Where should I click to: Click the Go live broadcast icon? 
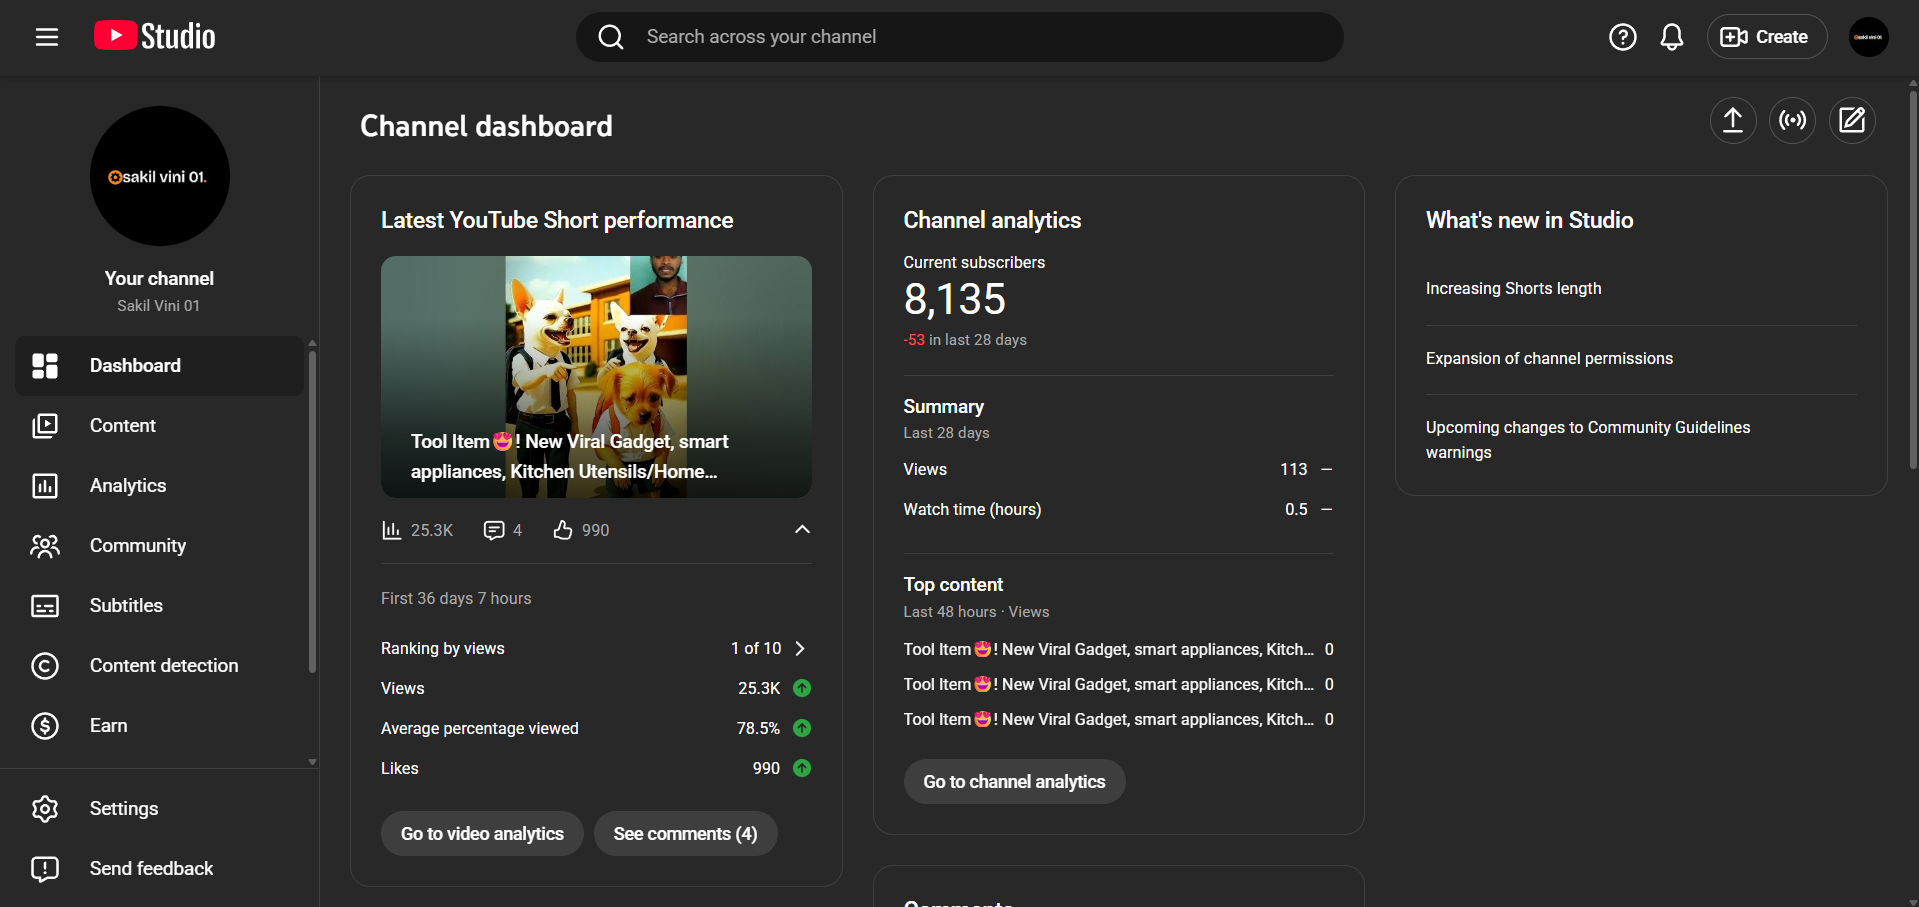coord(1792,121)
